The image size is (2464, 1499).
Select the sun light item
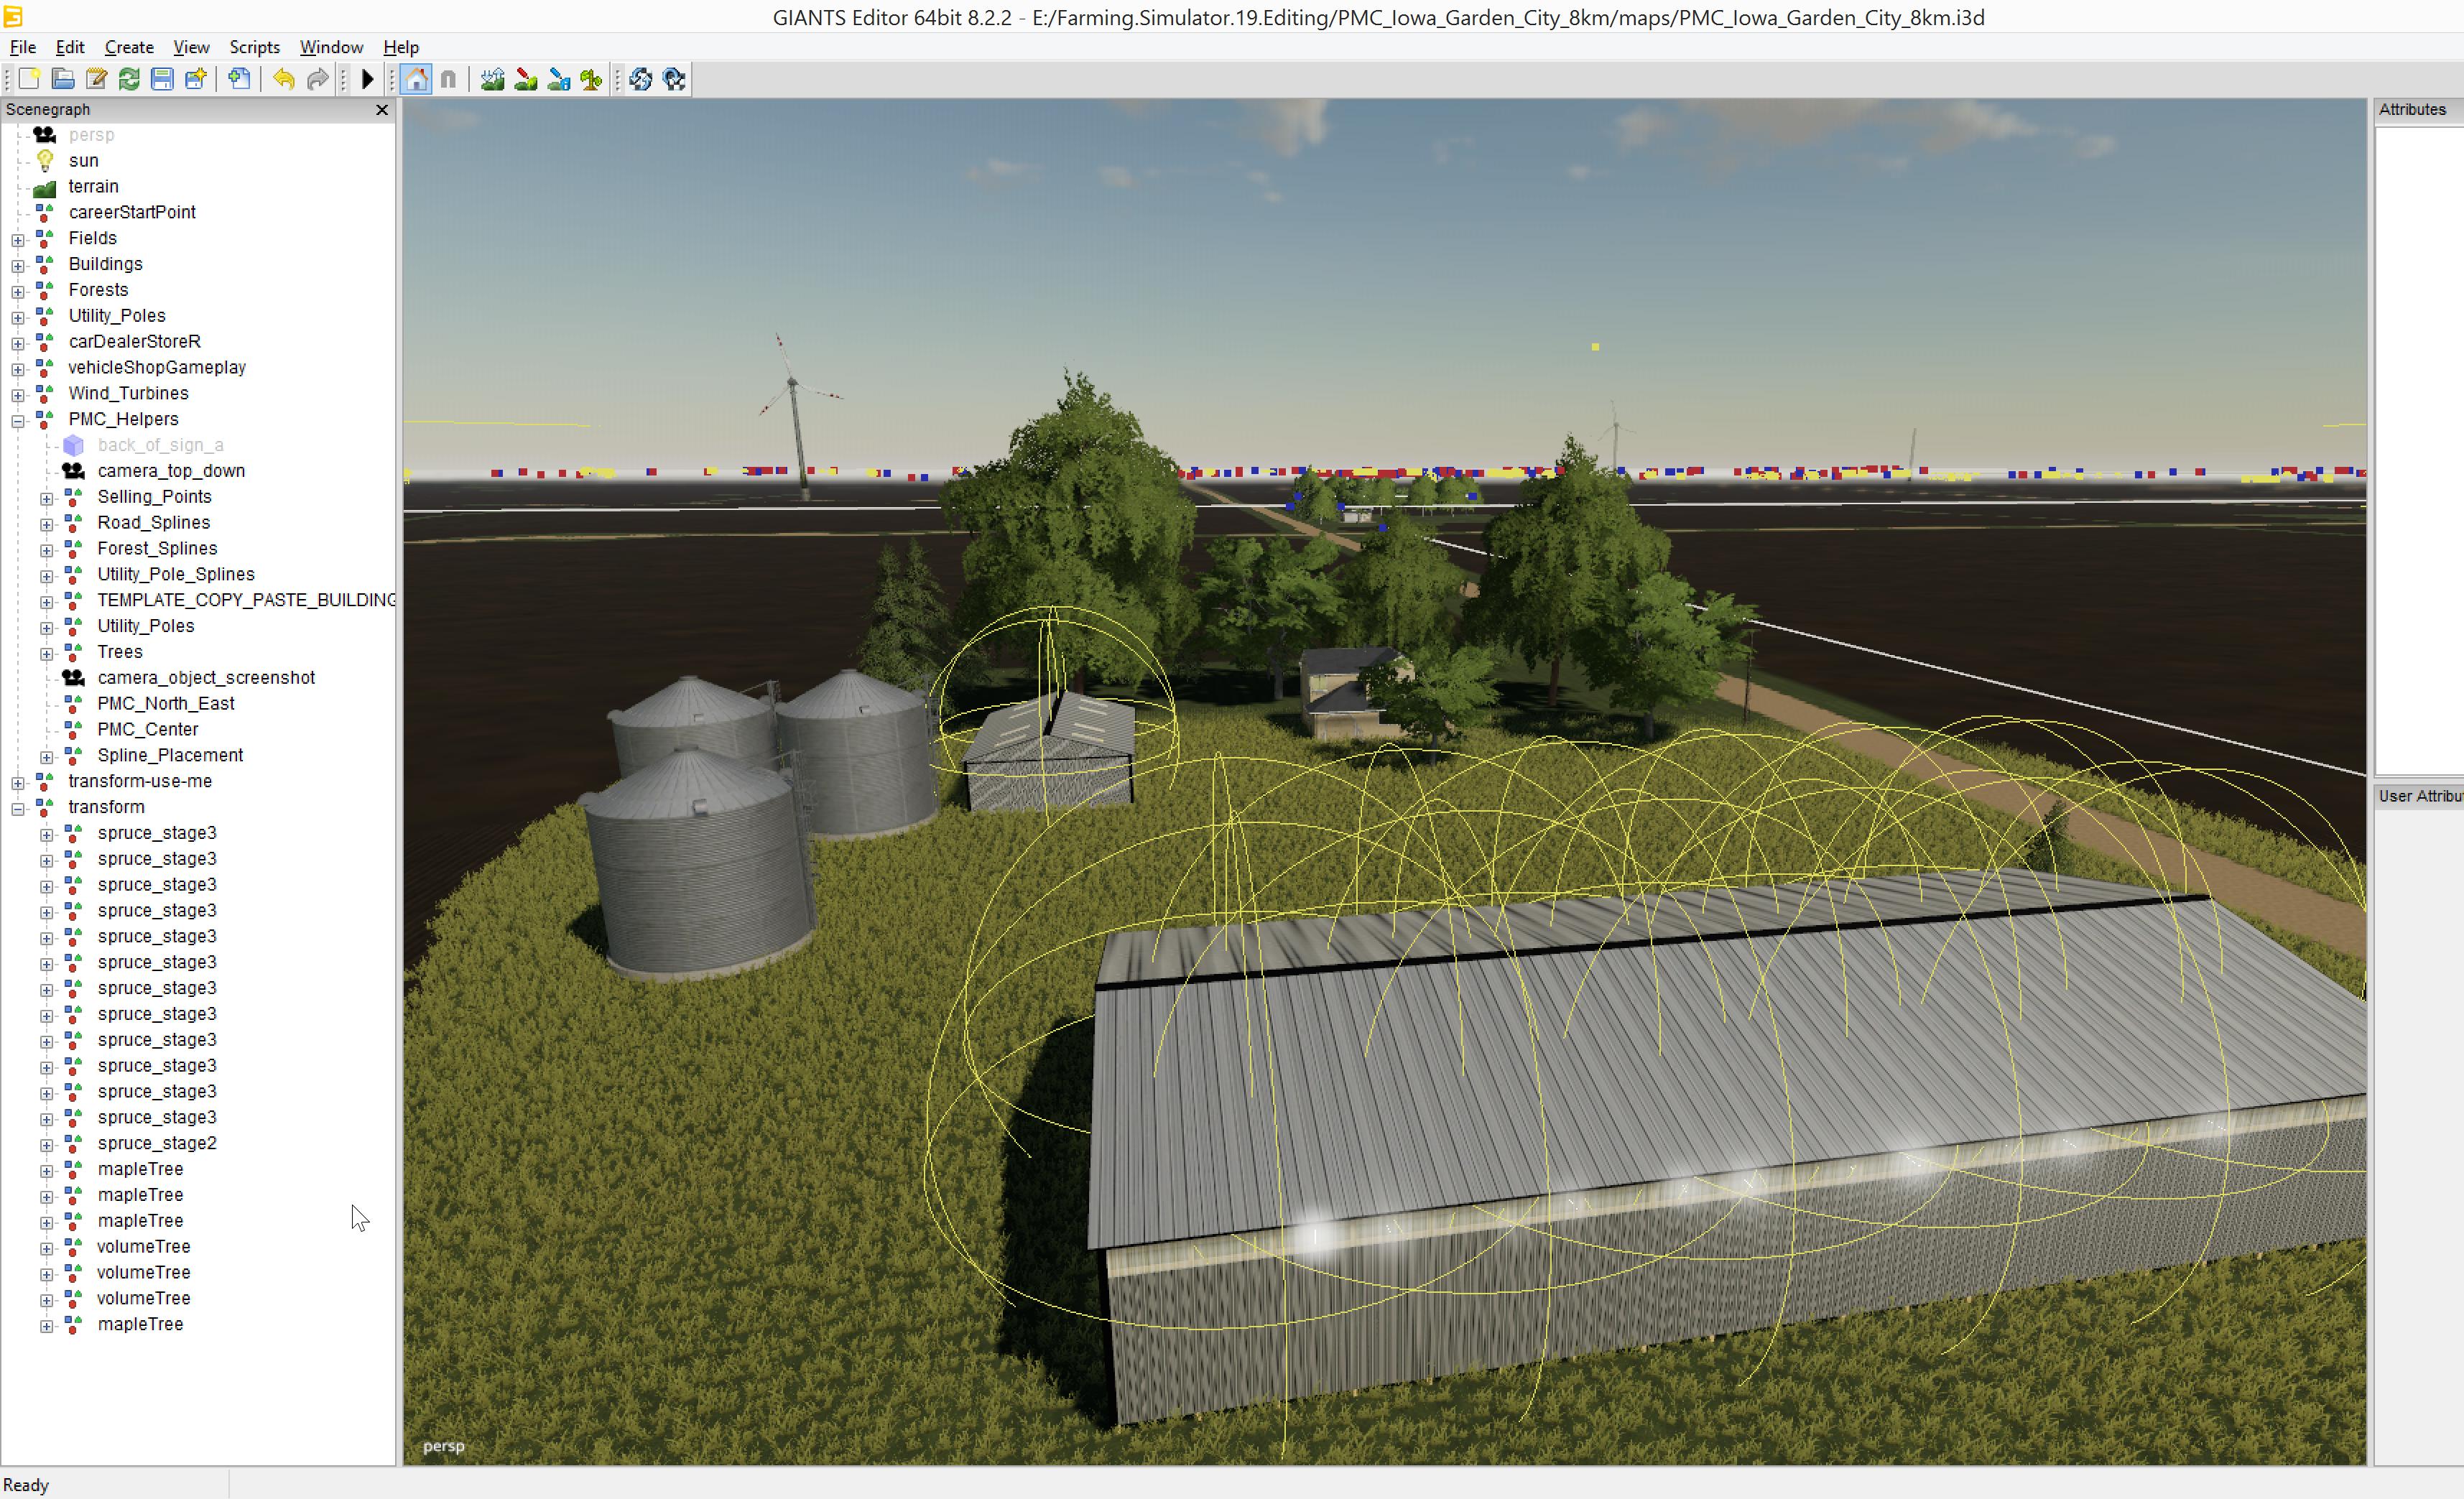pos(83,160)
